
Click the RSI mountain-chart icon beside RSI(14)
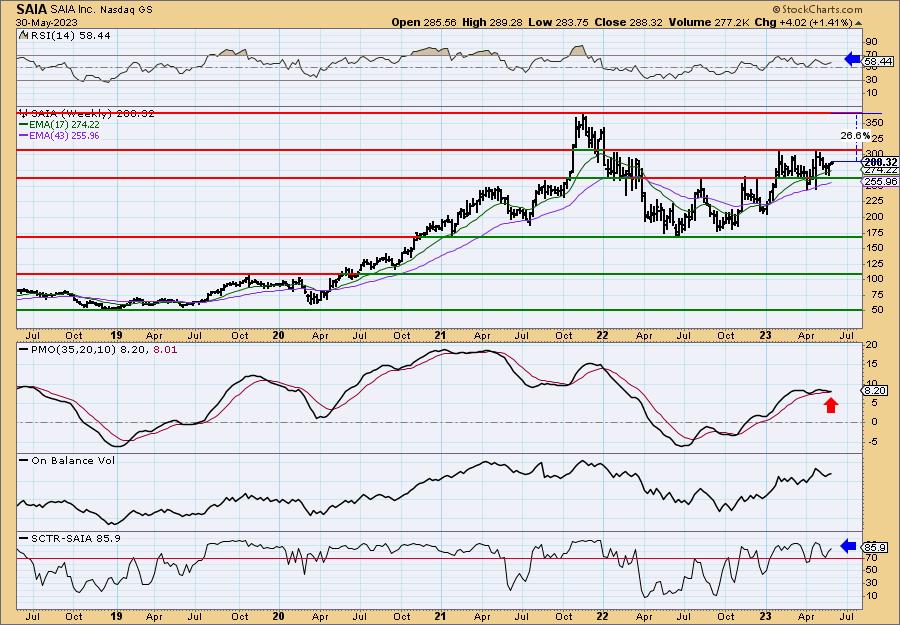click(23, 35)
